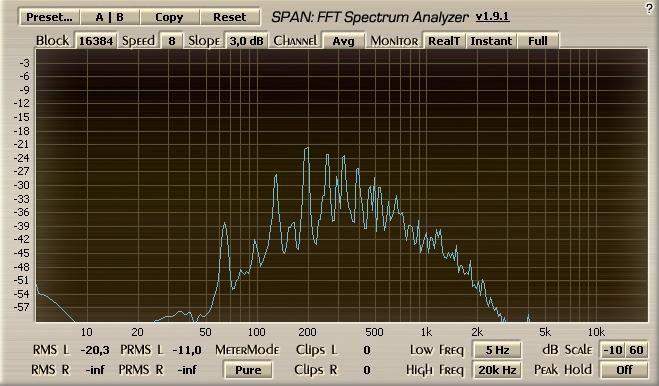Change dB Scale range value 60
This screenshot has width=659, height=386.
coord(636,350)
